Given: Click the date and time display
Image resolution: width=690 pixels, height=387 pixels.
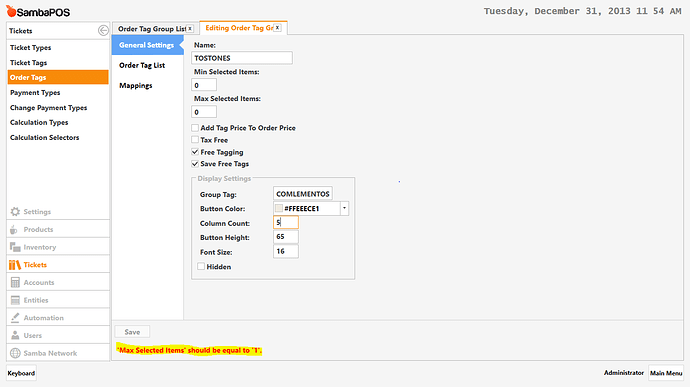Looking at the screenshot, I should [582, 11].
